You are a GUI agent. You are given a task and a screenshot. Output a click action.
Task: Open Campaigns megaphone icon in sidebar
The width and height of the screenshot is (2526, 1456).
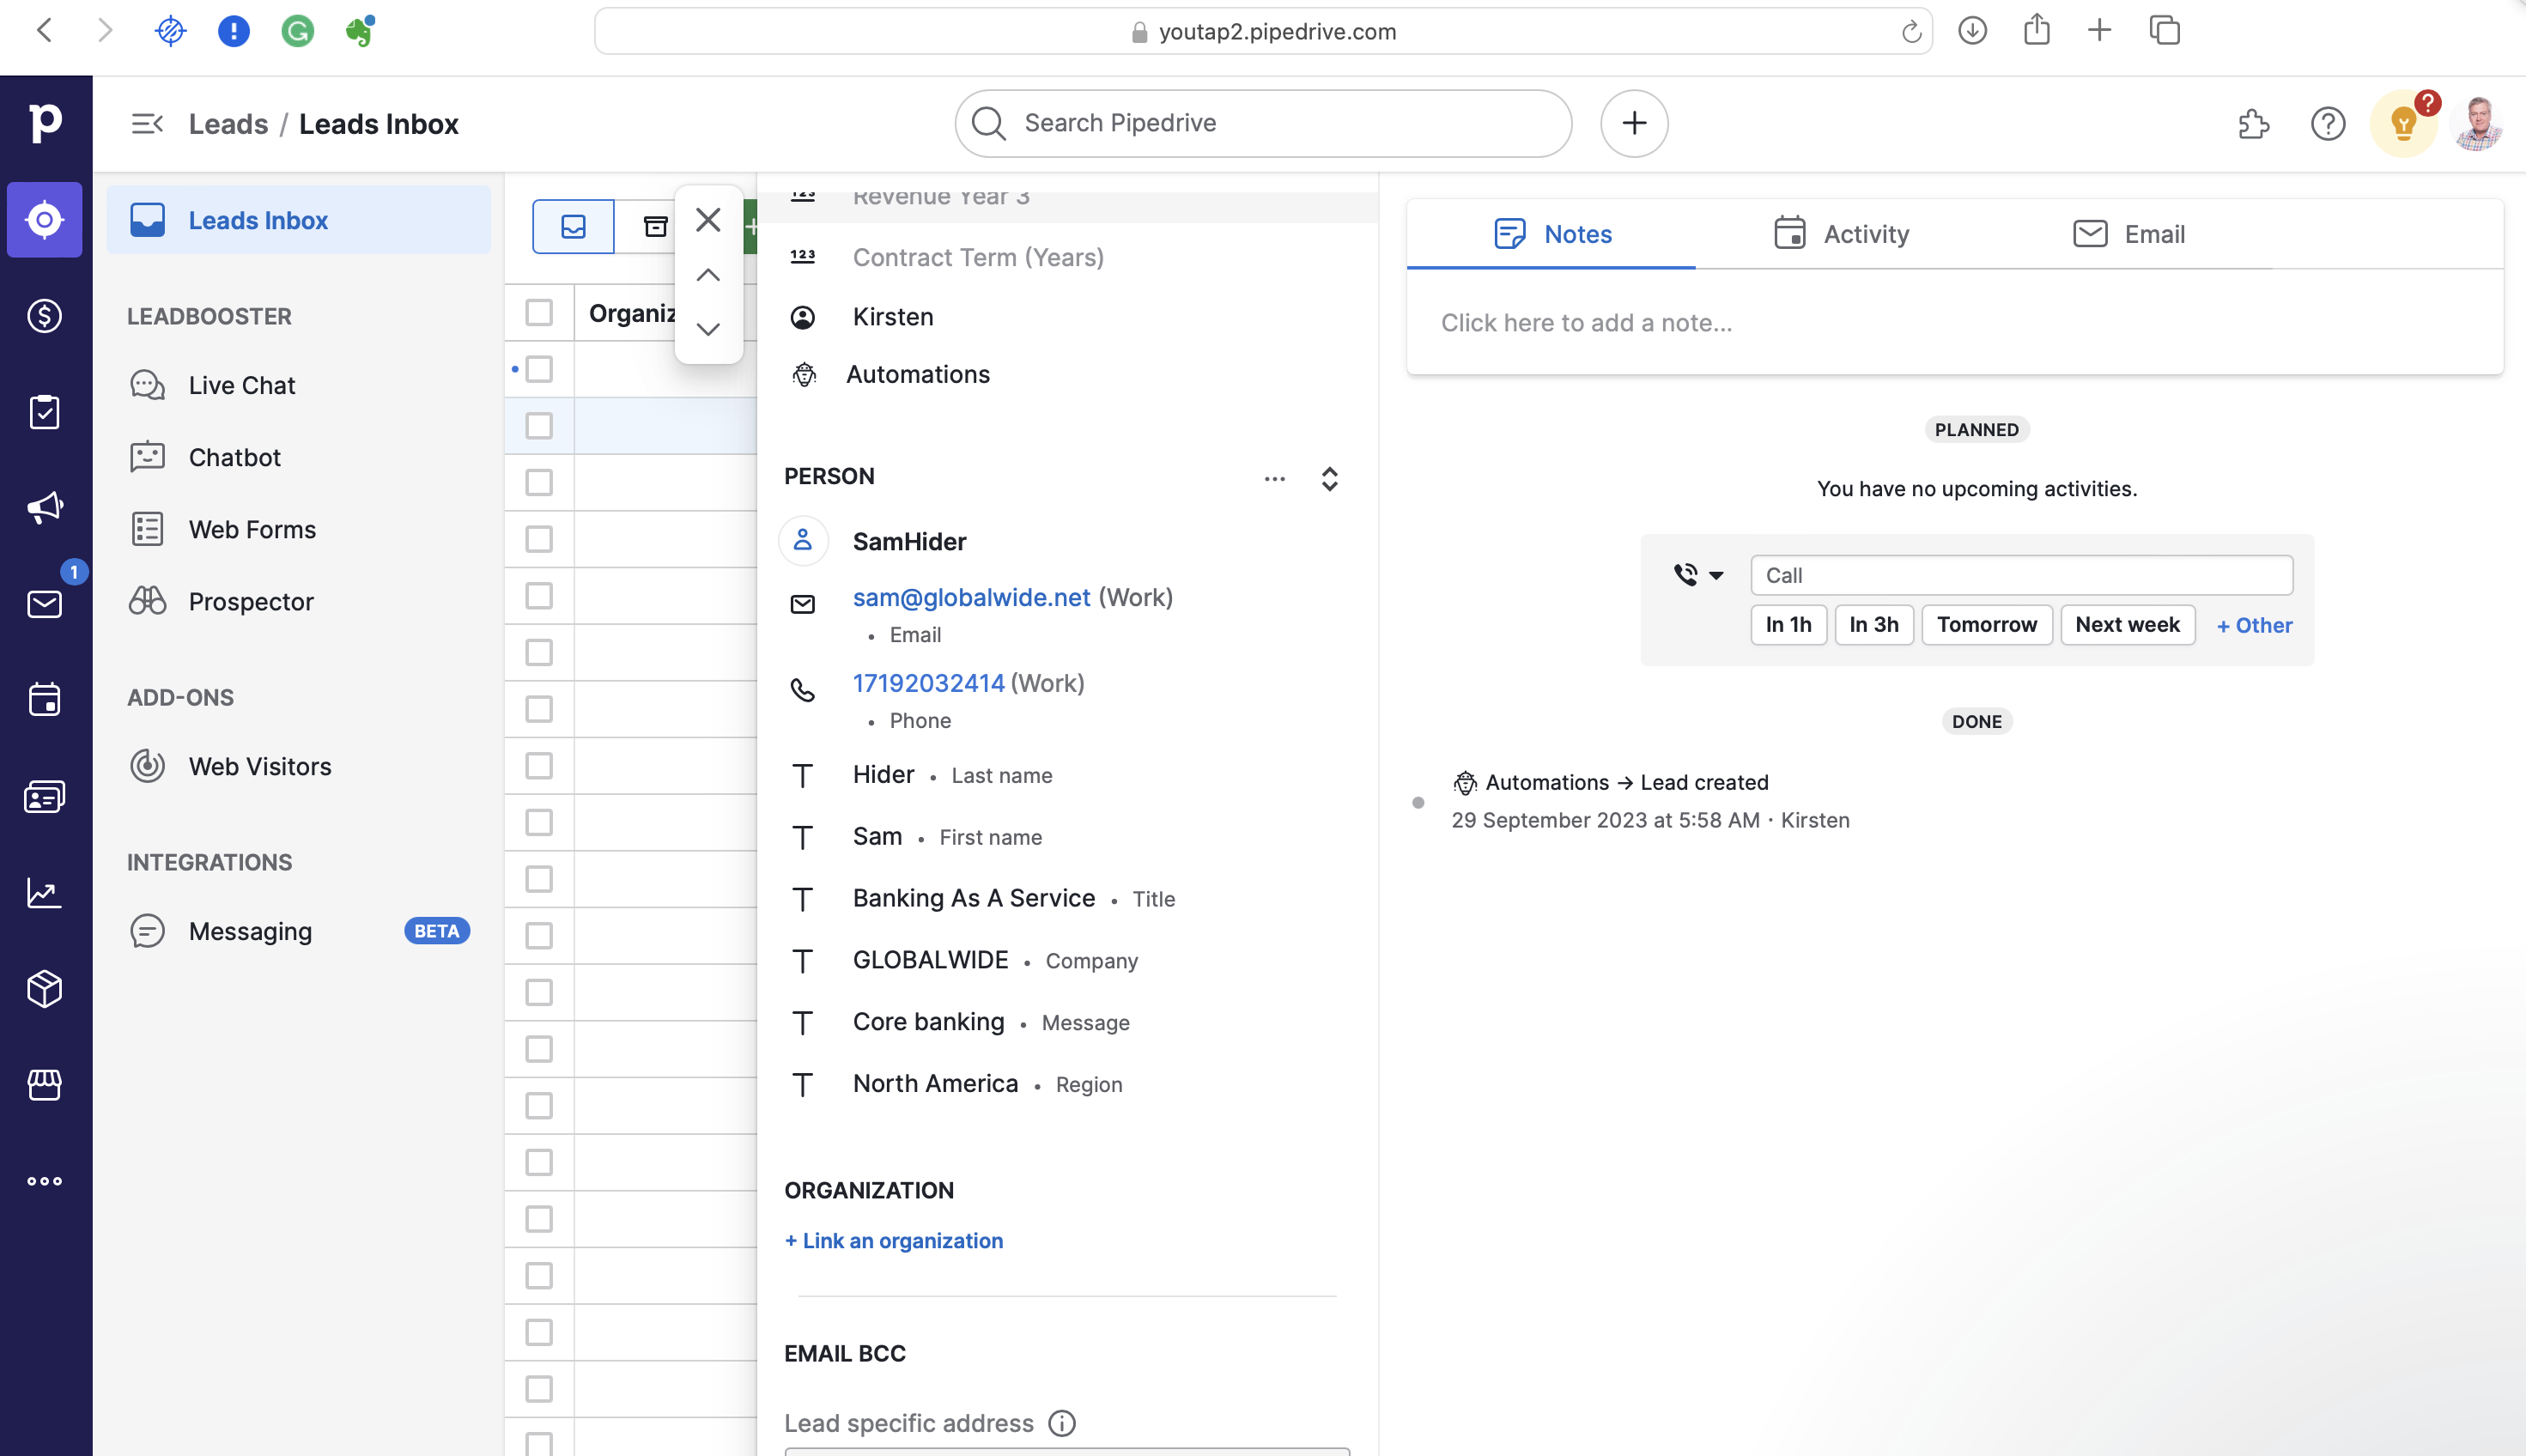click(45, 508)
